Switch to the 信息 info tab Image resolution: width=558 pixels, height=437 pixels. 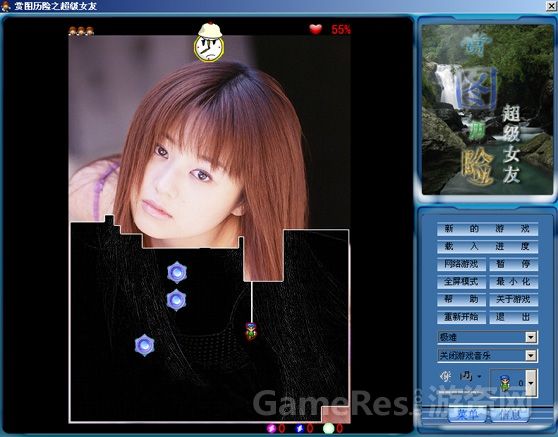click(510, 415)
